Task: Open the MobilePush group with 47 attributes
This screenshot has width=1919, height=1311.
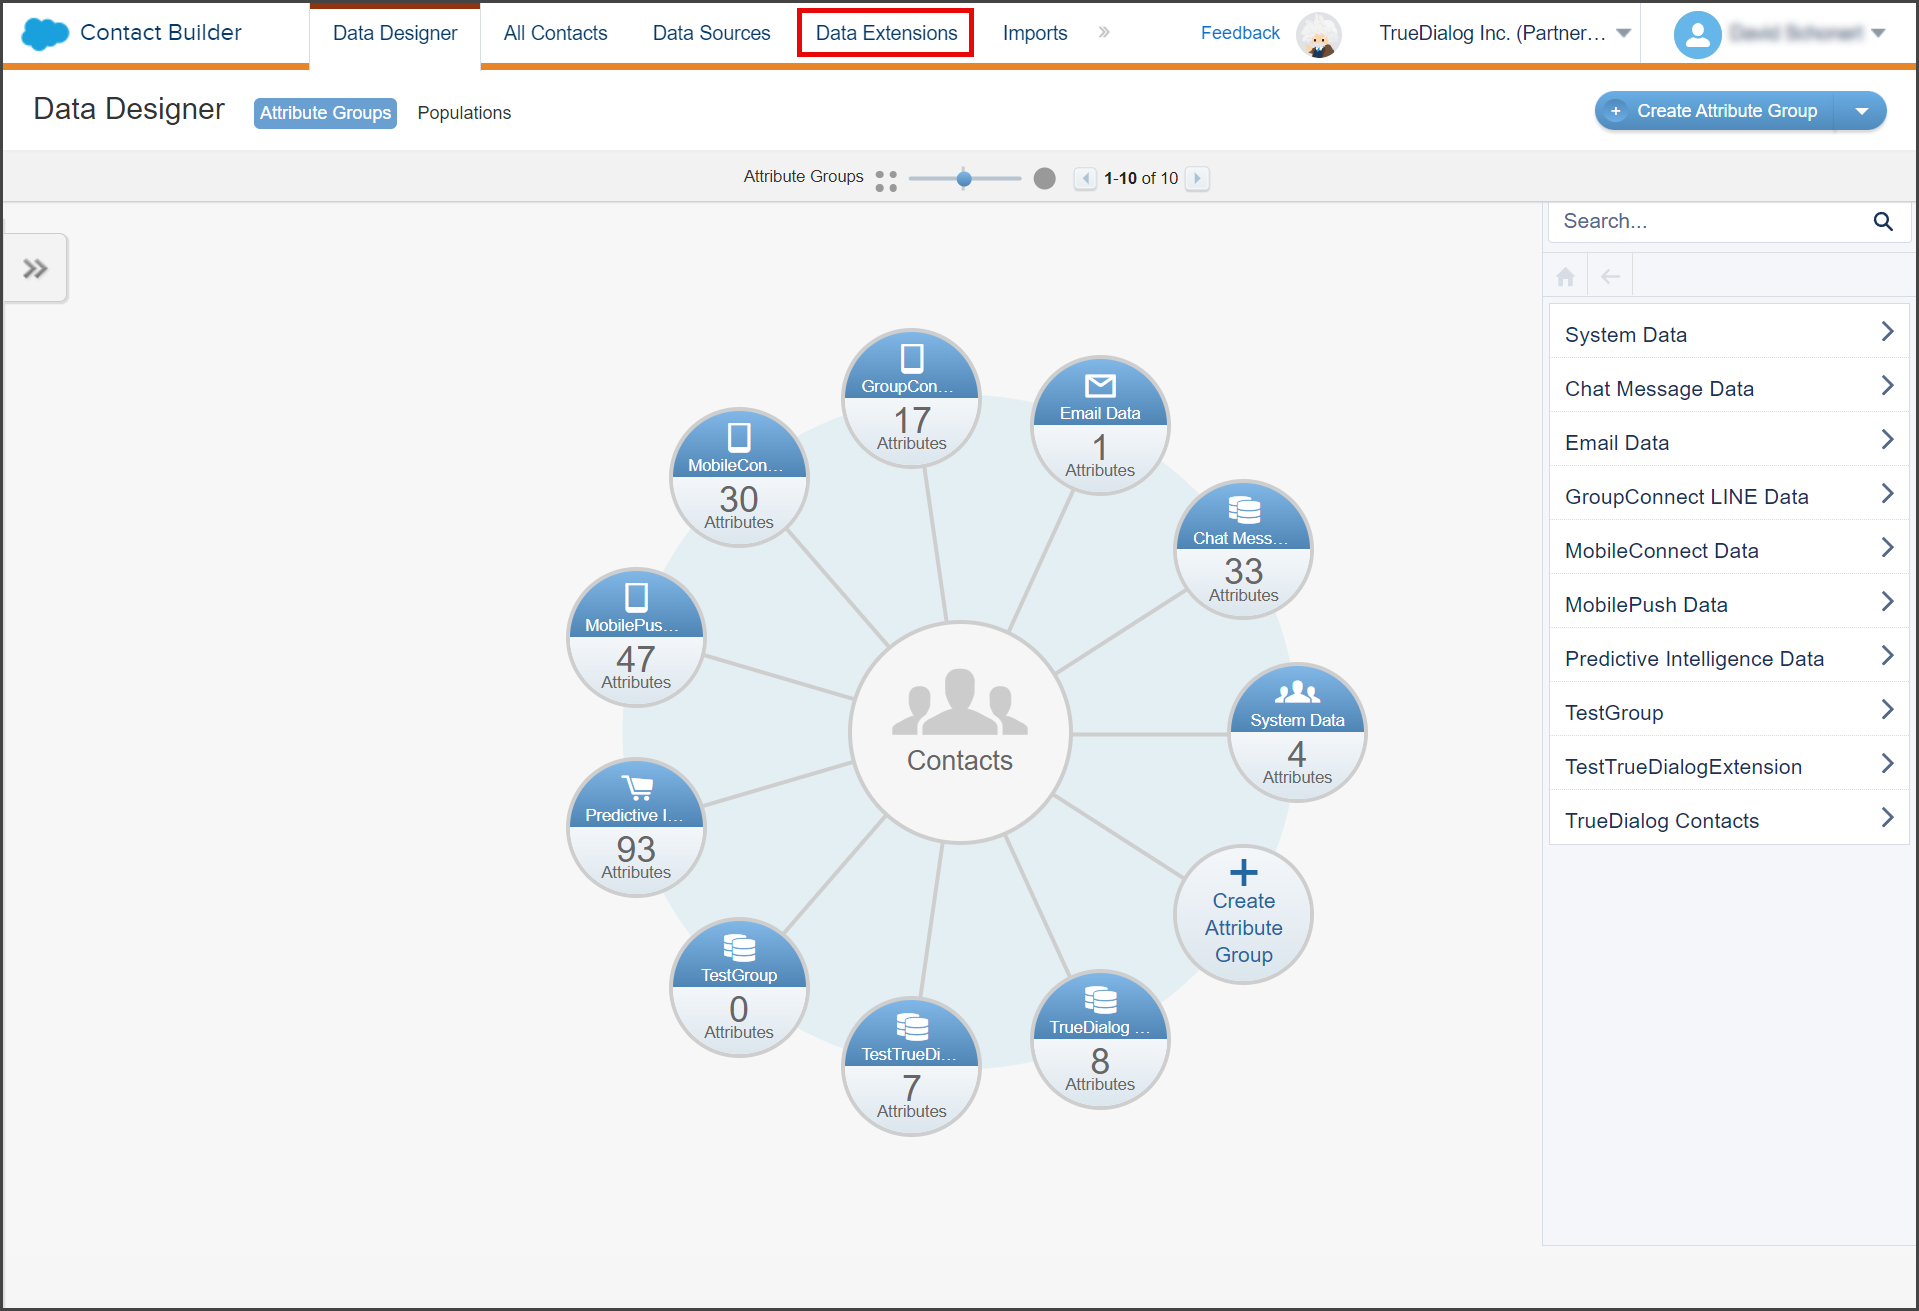Action: coord(636,637)
